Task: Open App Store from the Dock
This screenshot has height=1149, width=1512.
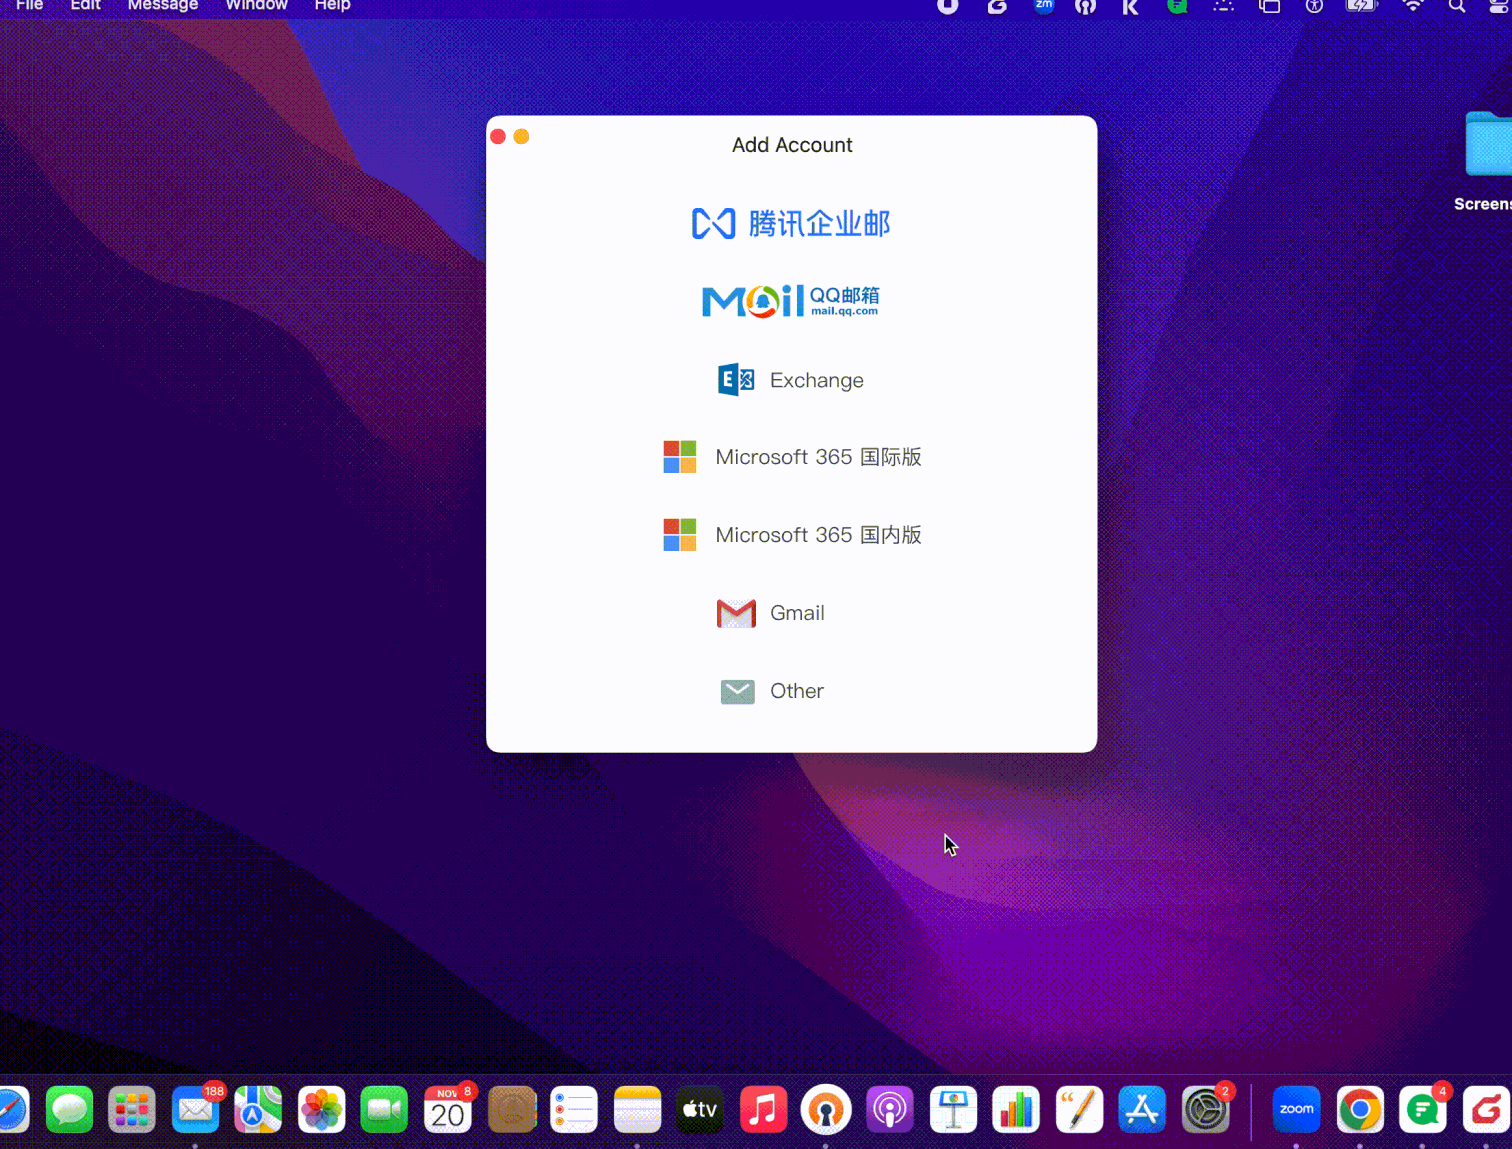Action: point(1142,1110)
